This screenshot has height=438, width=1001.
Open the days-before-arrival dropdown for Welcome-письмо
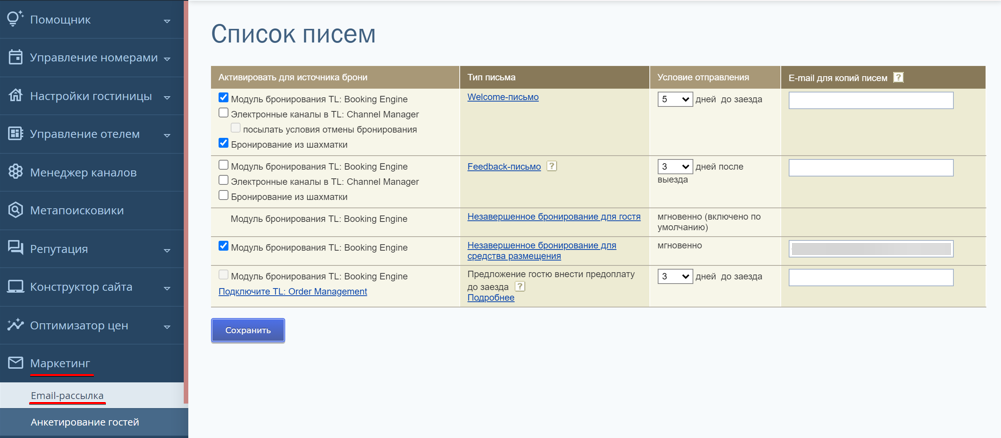pyautogui.click(x=675, y=99)
